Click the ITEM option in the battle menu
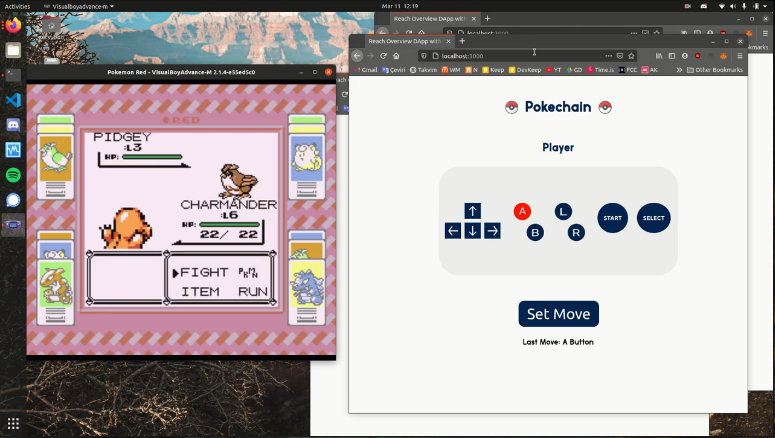775x438 pixels. pos(200,292)
